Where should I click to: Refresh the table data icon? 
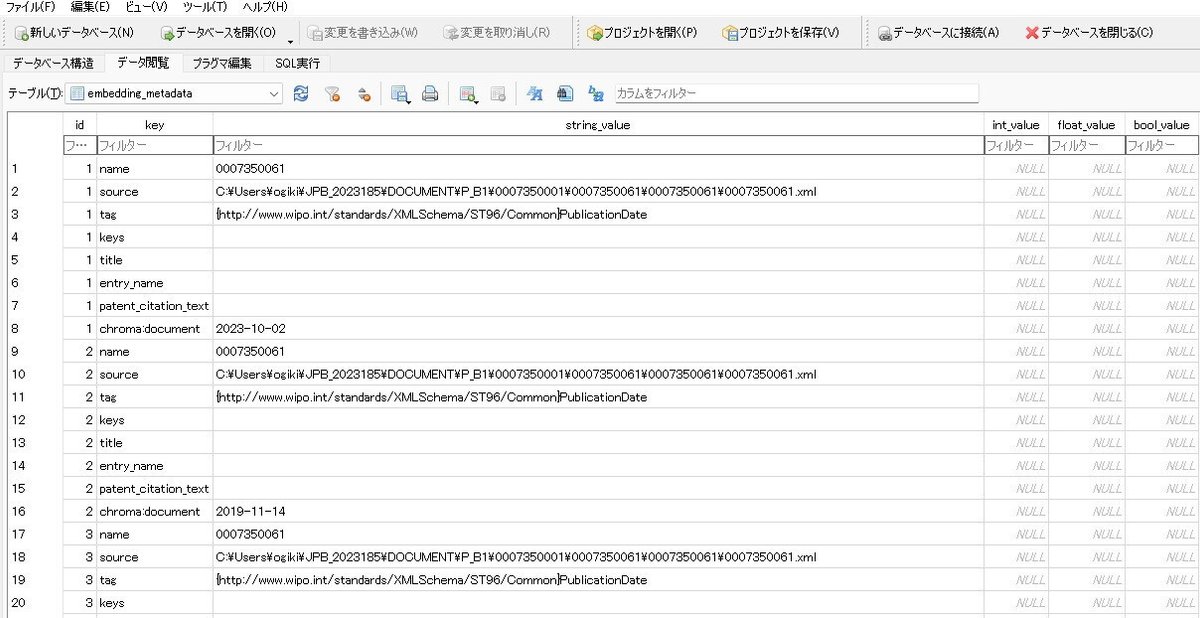click(301, 93)
